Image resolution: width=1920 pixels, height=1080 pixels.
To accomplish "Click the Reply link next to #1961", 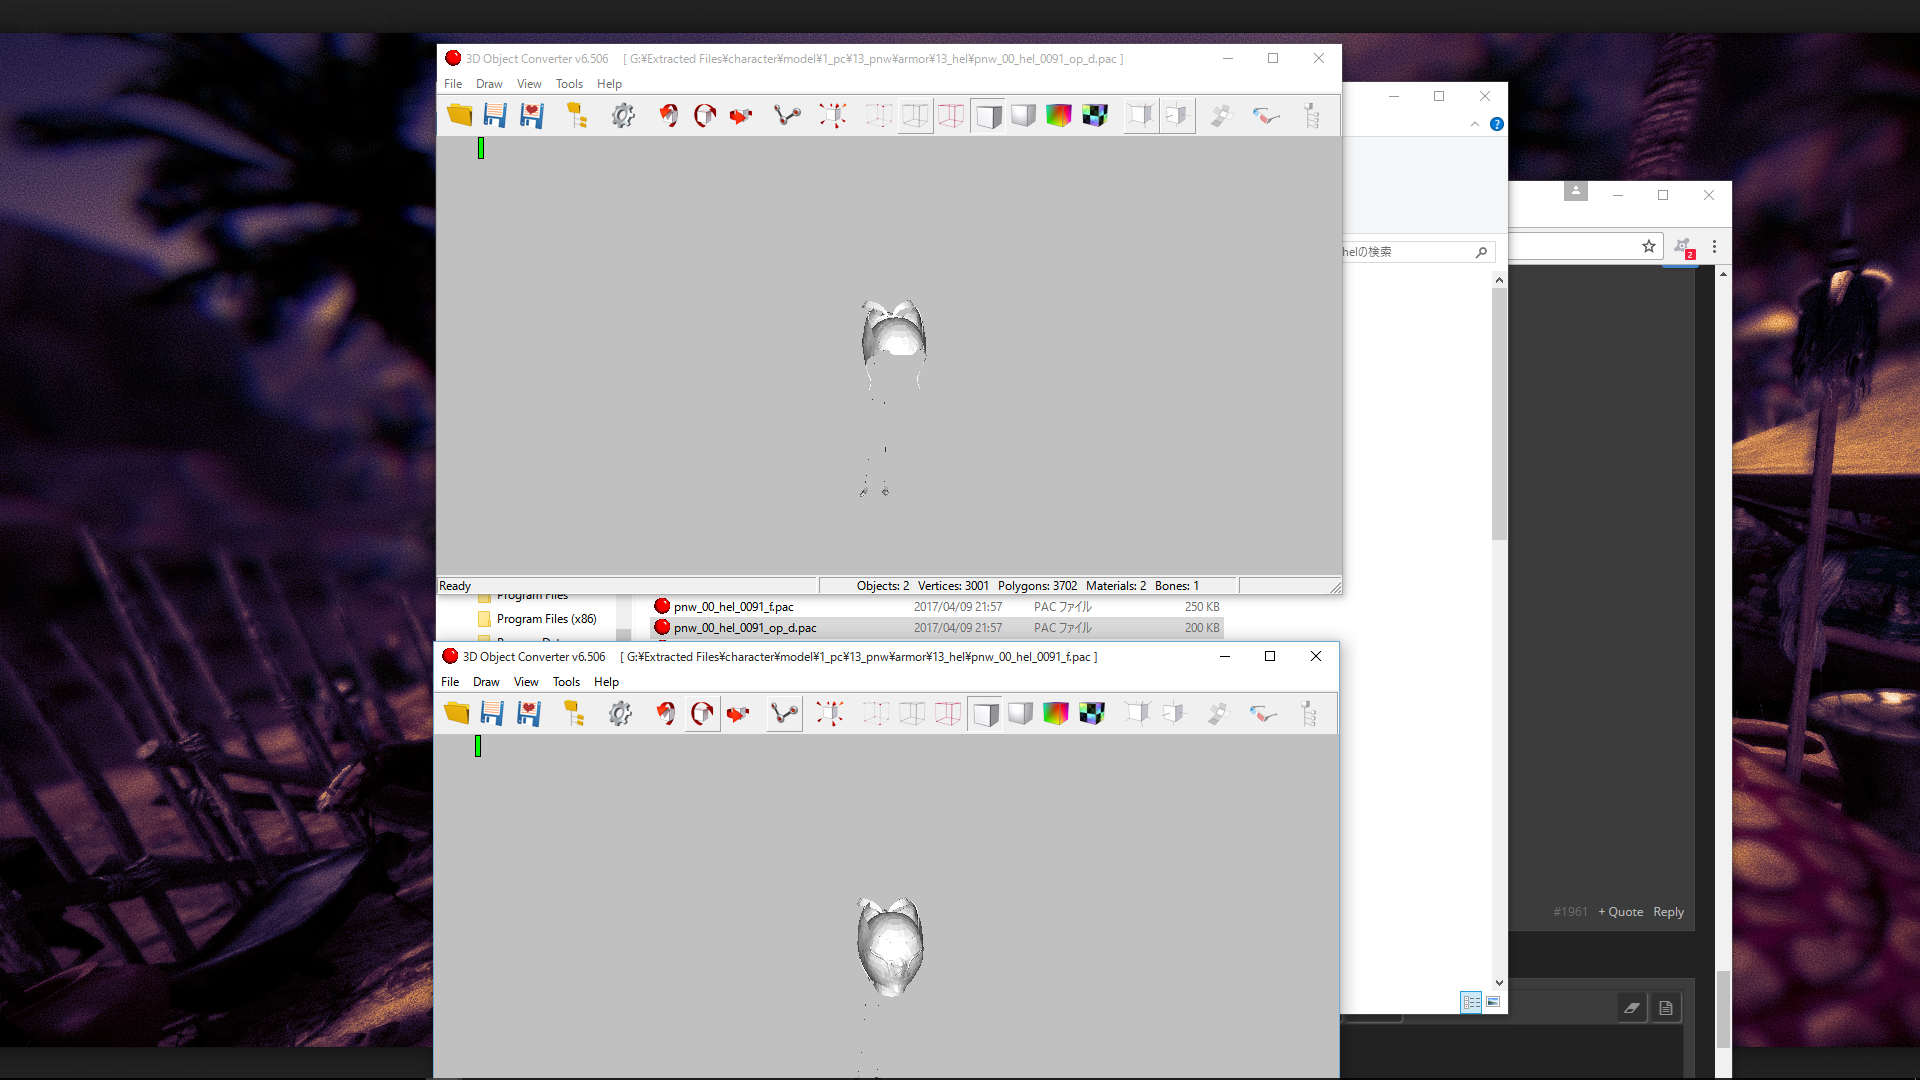I will 1668,911.
